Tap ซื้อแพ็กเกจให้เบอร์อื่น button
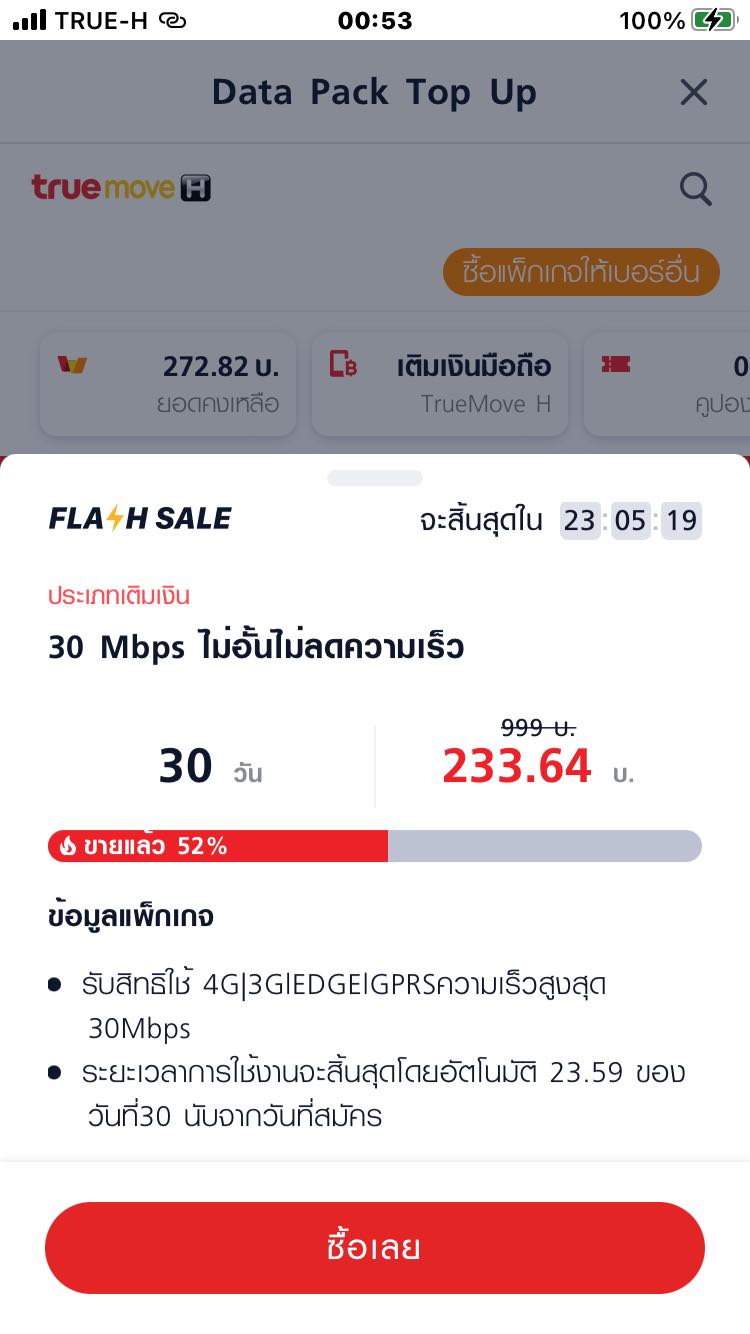 pyautogui.click(x=581, y=272)
